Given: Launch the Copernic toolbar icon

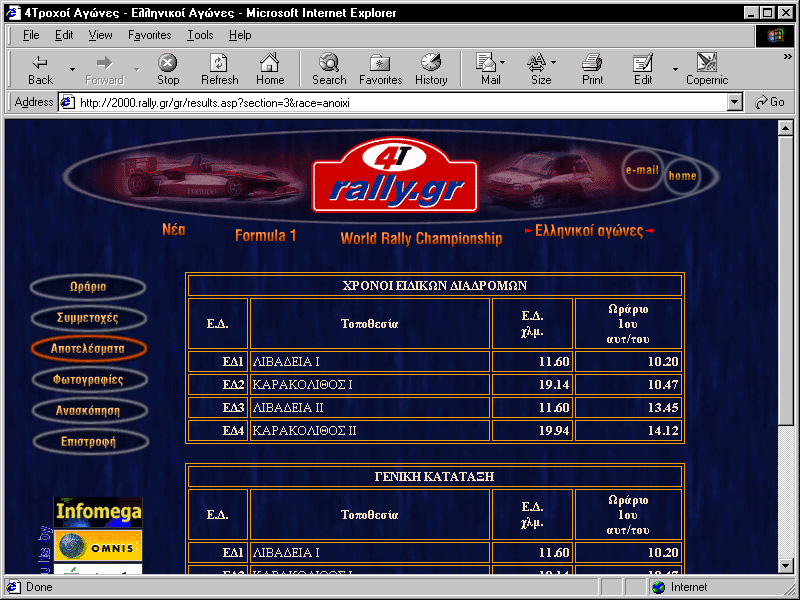Looking at the screenshot, I should [x=707, y=62].
